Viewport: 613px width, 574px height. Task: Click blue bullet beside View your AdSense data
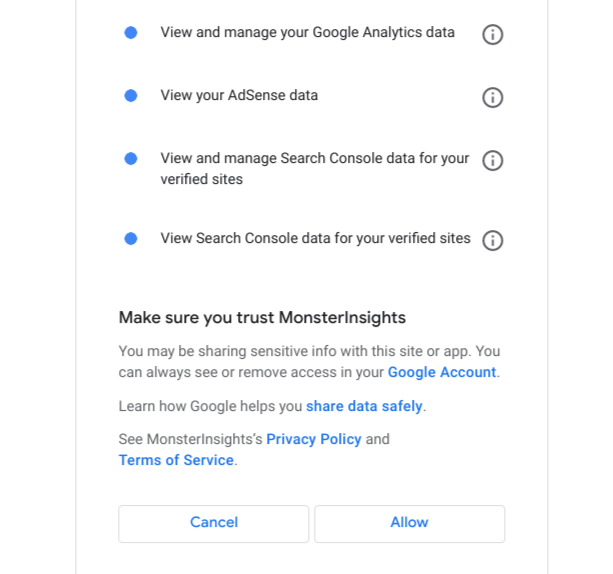tap(131, 95)
